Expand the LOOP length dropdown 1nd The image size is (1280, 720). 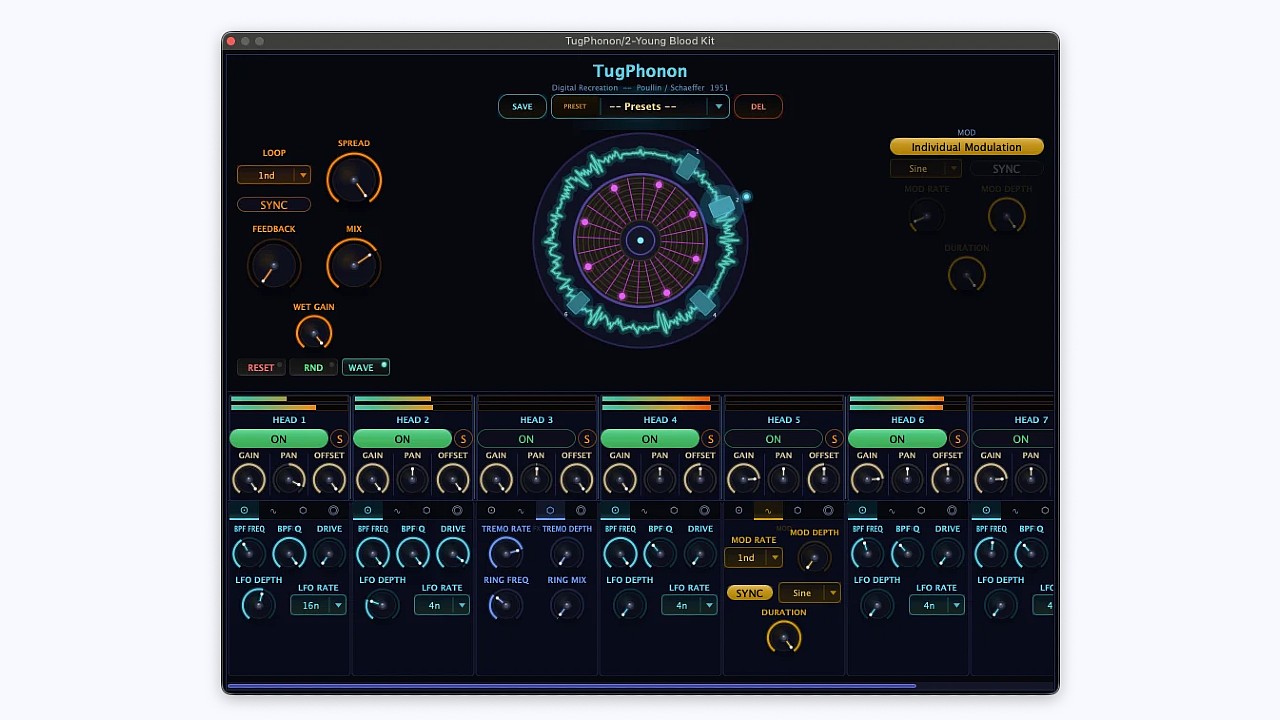(274, 175)
